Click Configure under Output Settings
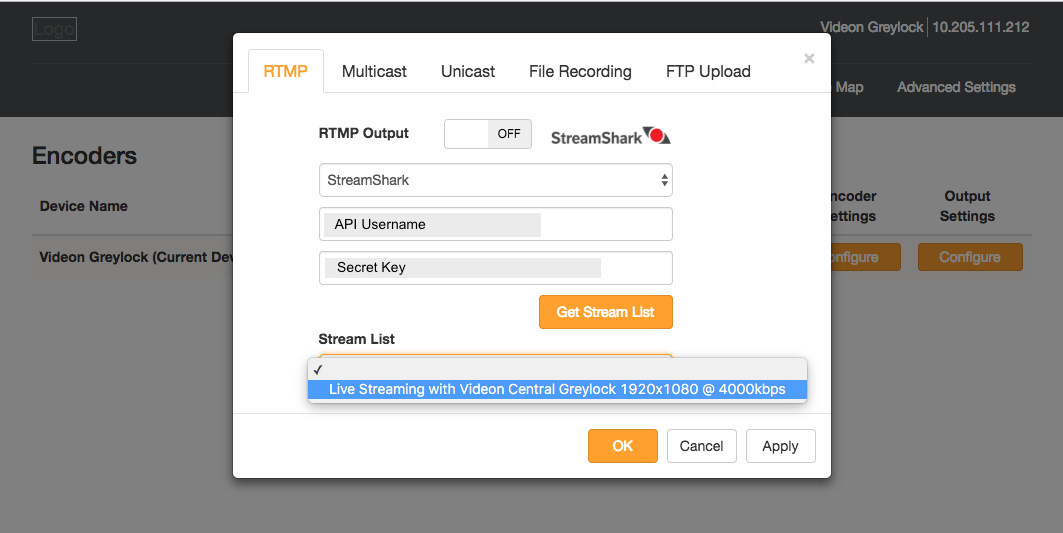 point(970,257)
